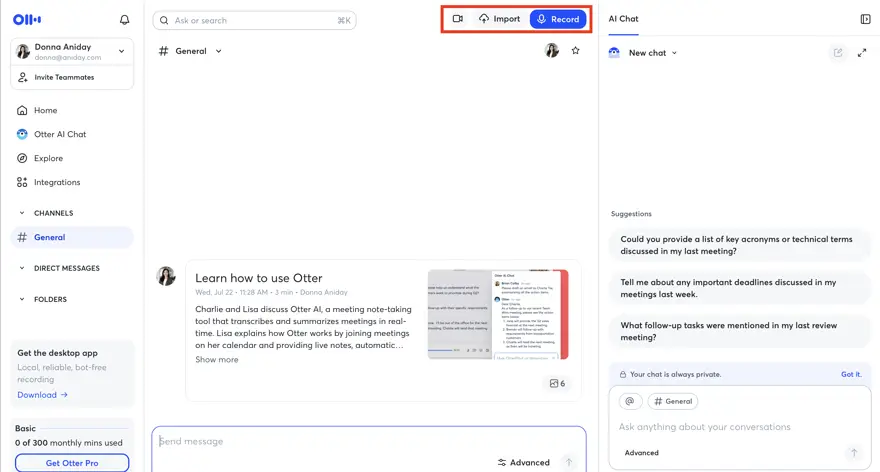Screen dimensions: 880x472
Task: Click the channel member avatar in header
Action: pos(552,51)
